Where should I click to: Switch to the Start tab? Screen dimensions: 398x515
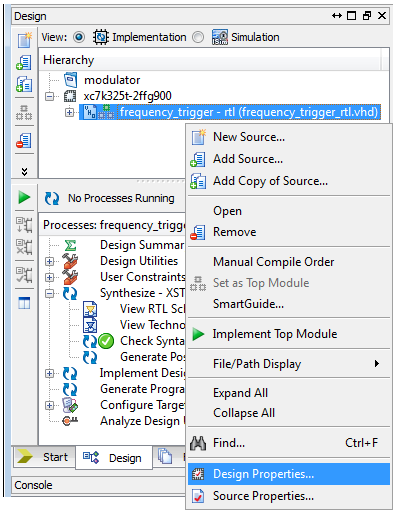click(x=44, y=457)
